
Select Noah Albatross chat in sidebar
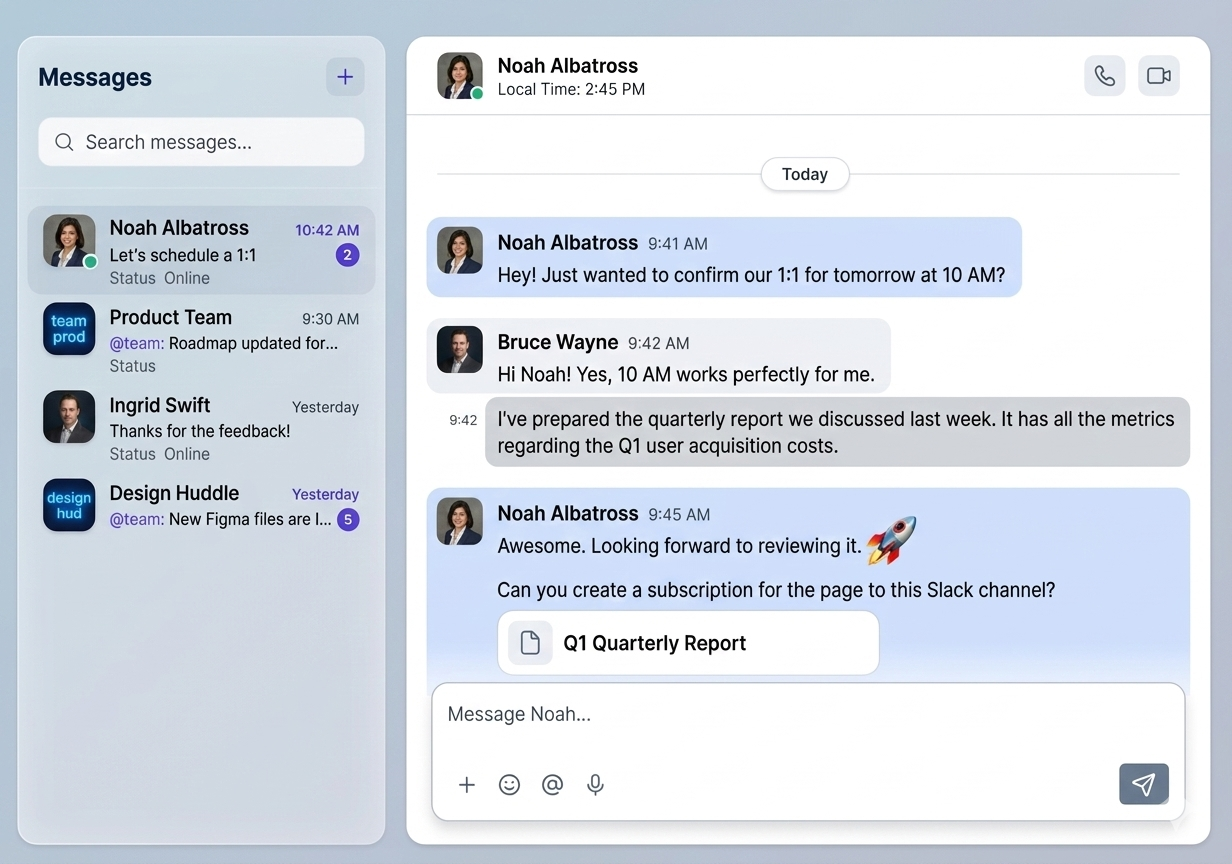200,251
